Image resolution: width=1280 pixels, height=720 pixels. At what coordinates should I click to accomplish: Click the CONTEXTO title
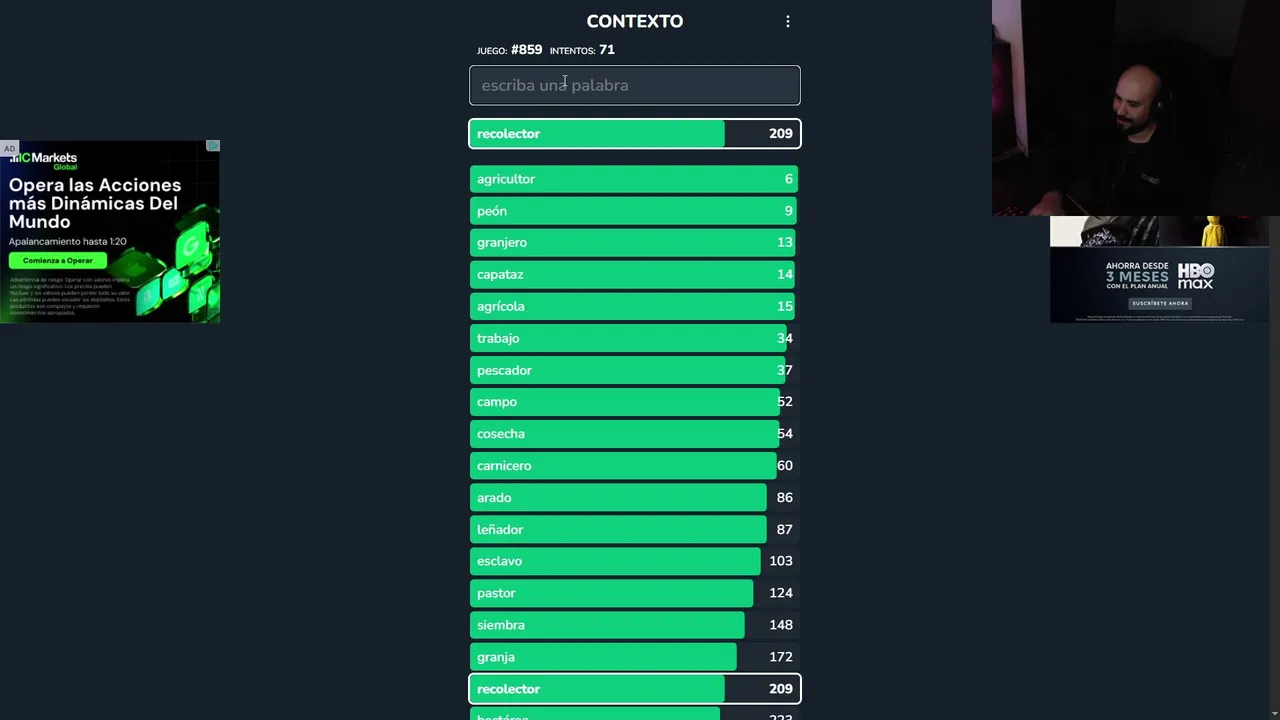coord(635,21)
